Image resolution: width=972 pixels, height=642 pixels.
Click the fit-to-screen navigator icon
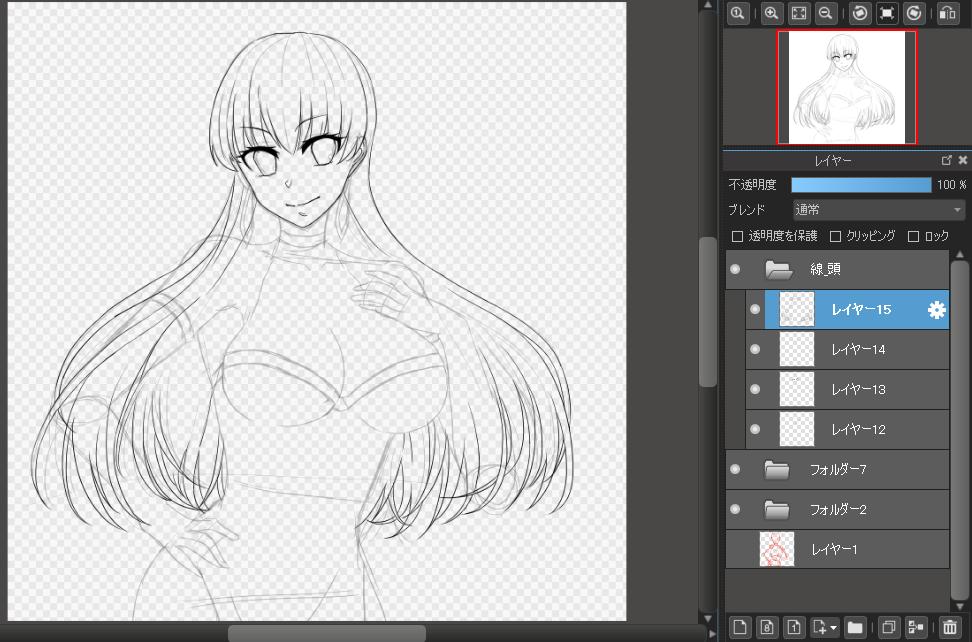pos(799,13)
